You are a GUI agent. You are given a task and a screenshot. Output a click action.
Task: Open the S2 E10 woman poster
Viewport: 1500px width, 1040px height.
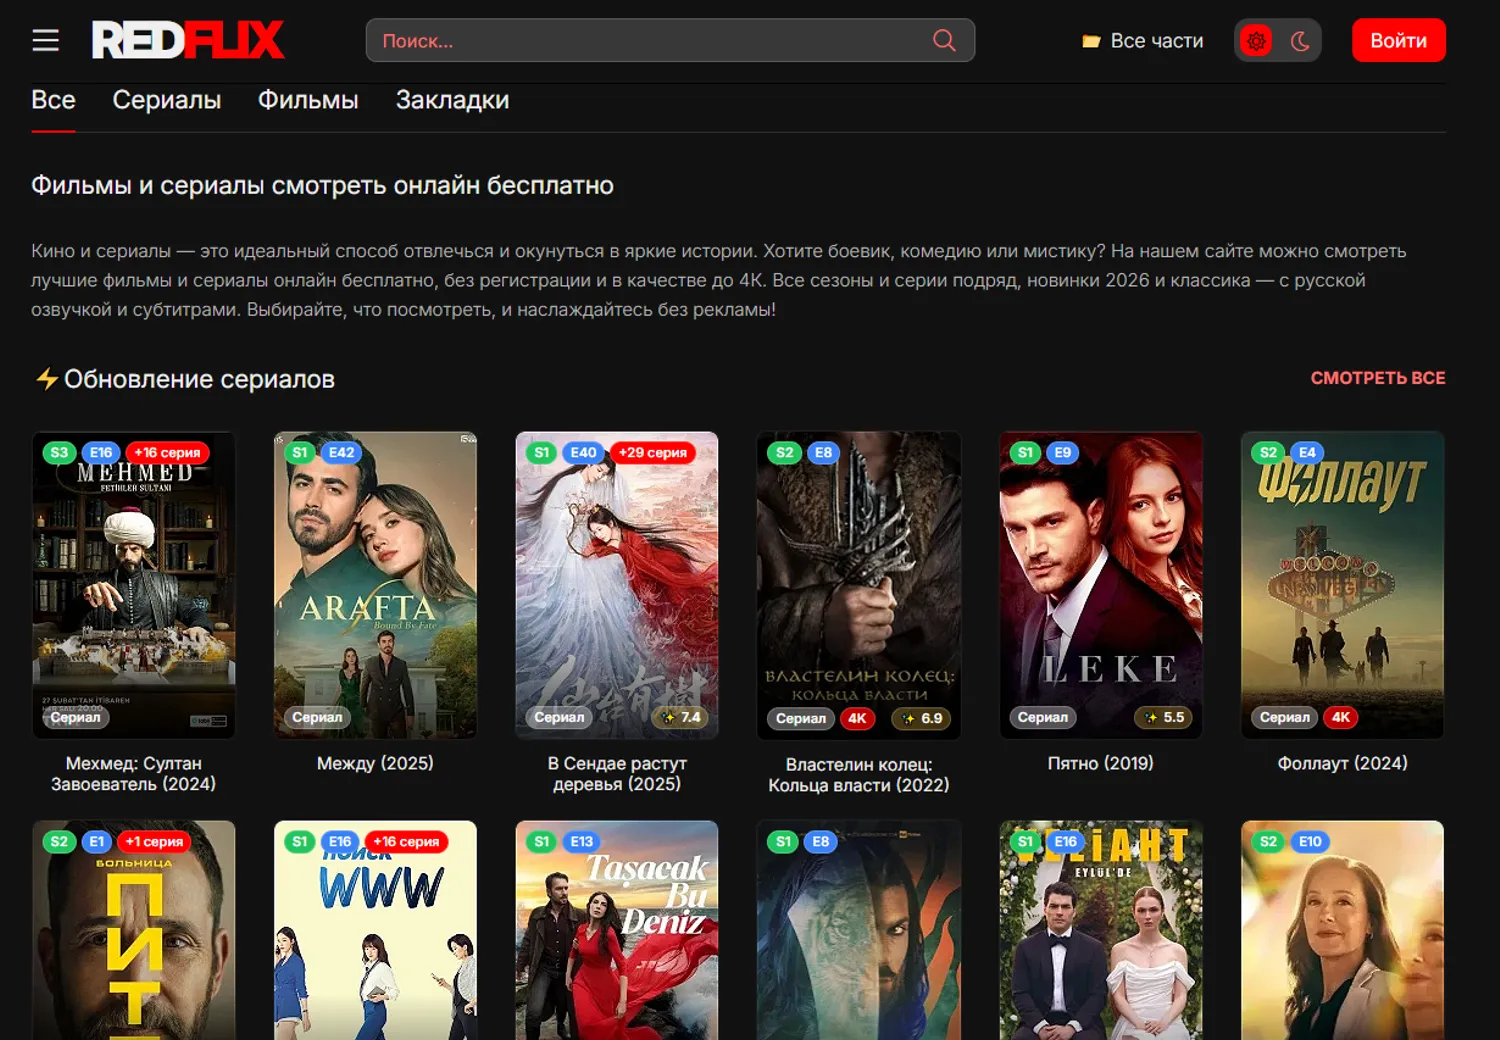(x=1343, y=930)
